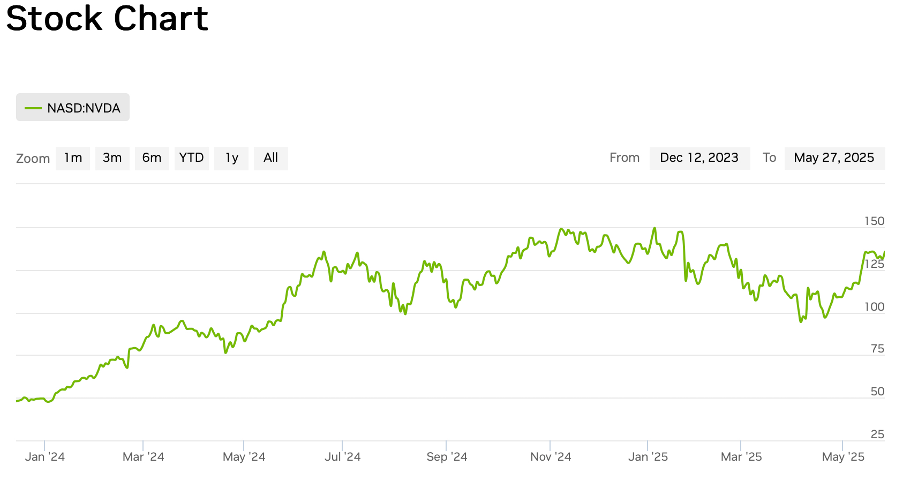Select the All zoom range
The image size is (904, 480).
pos(270,158)
